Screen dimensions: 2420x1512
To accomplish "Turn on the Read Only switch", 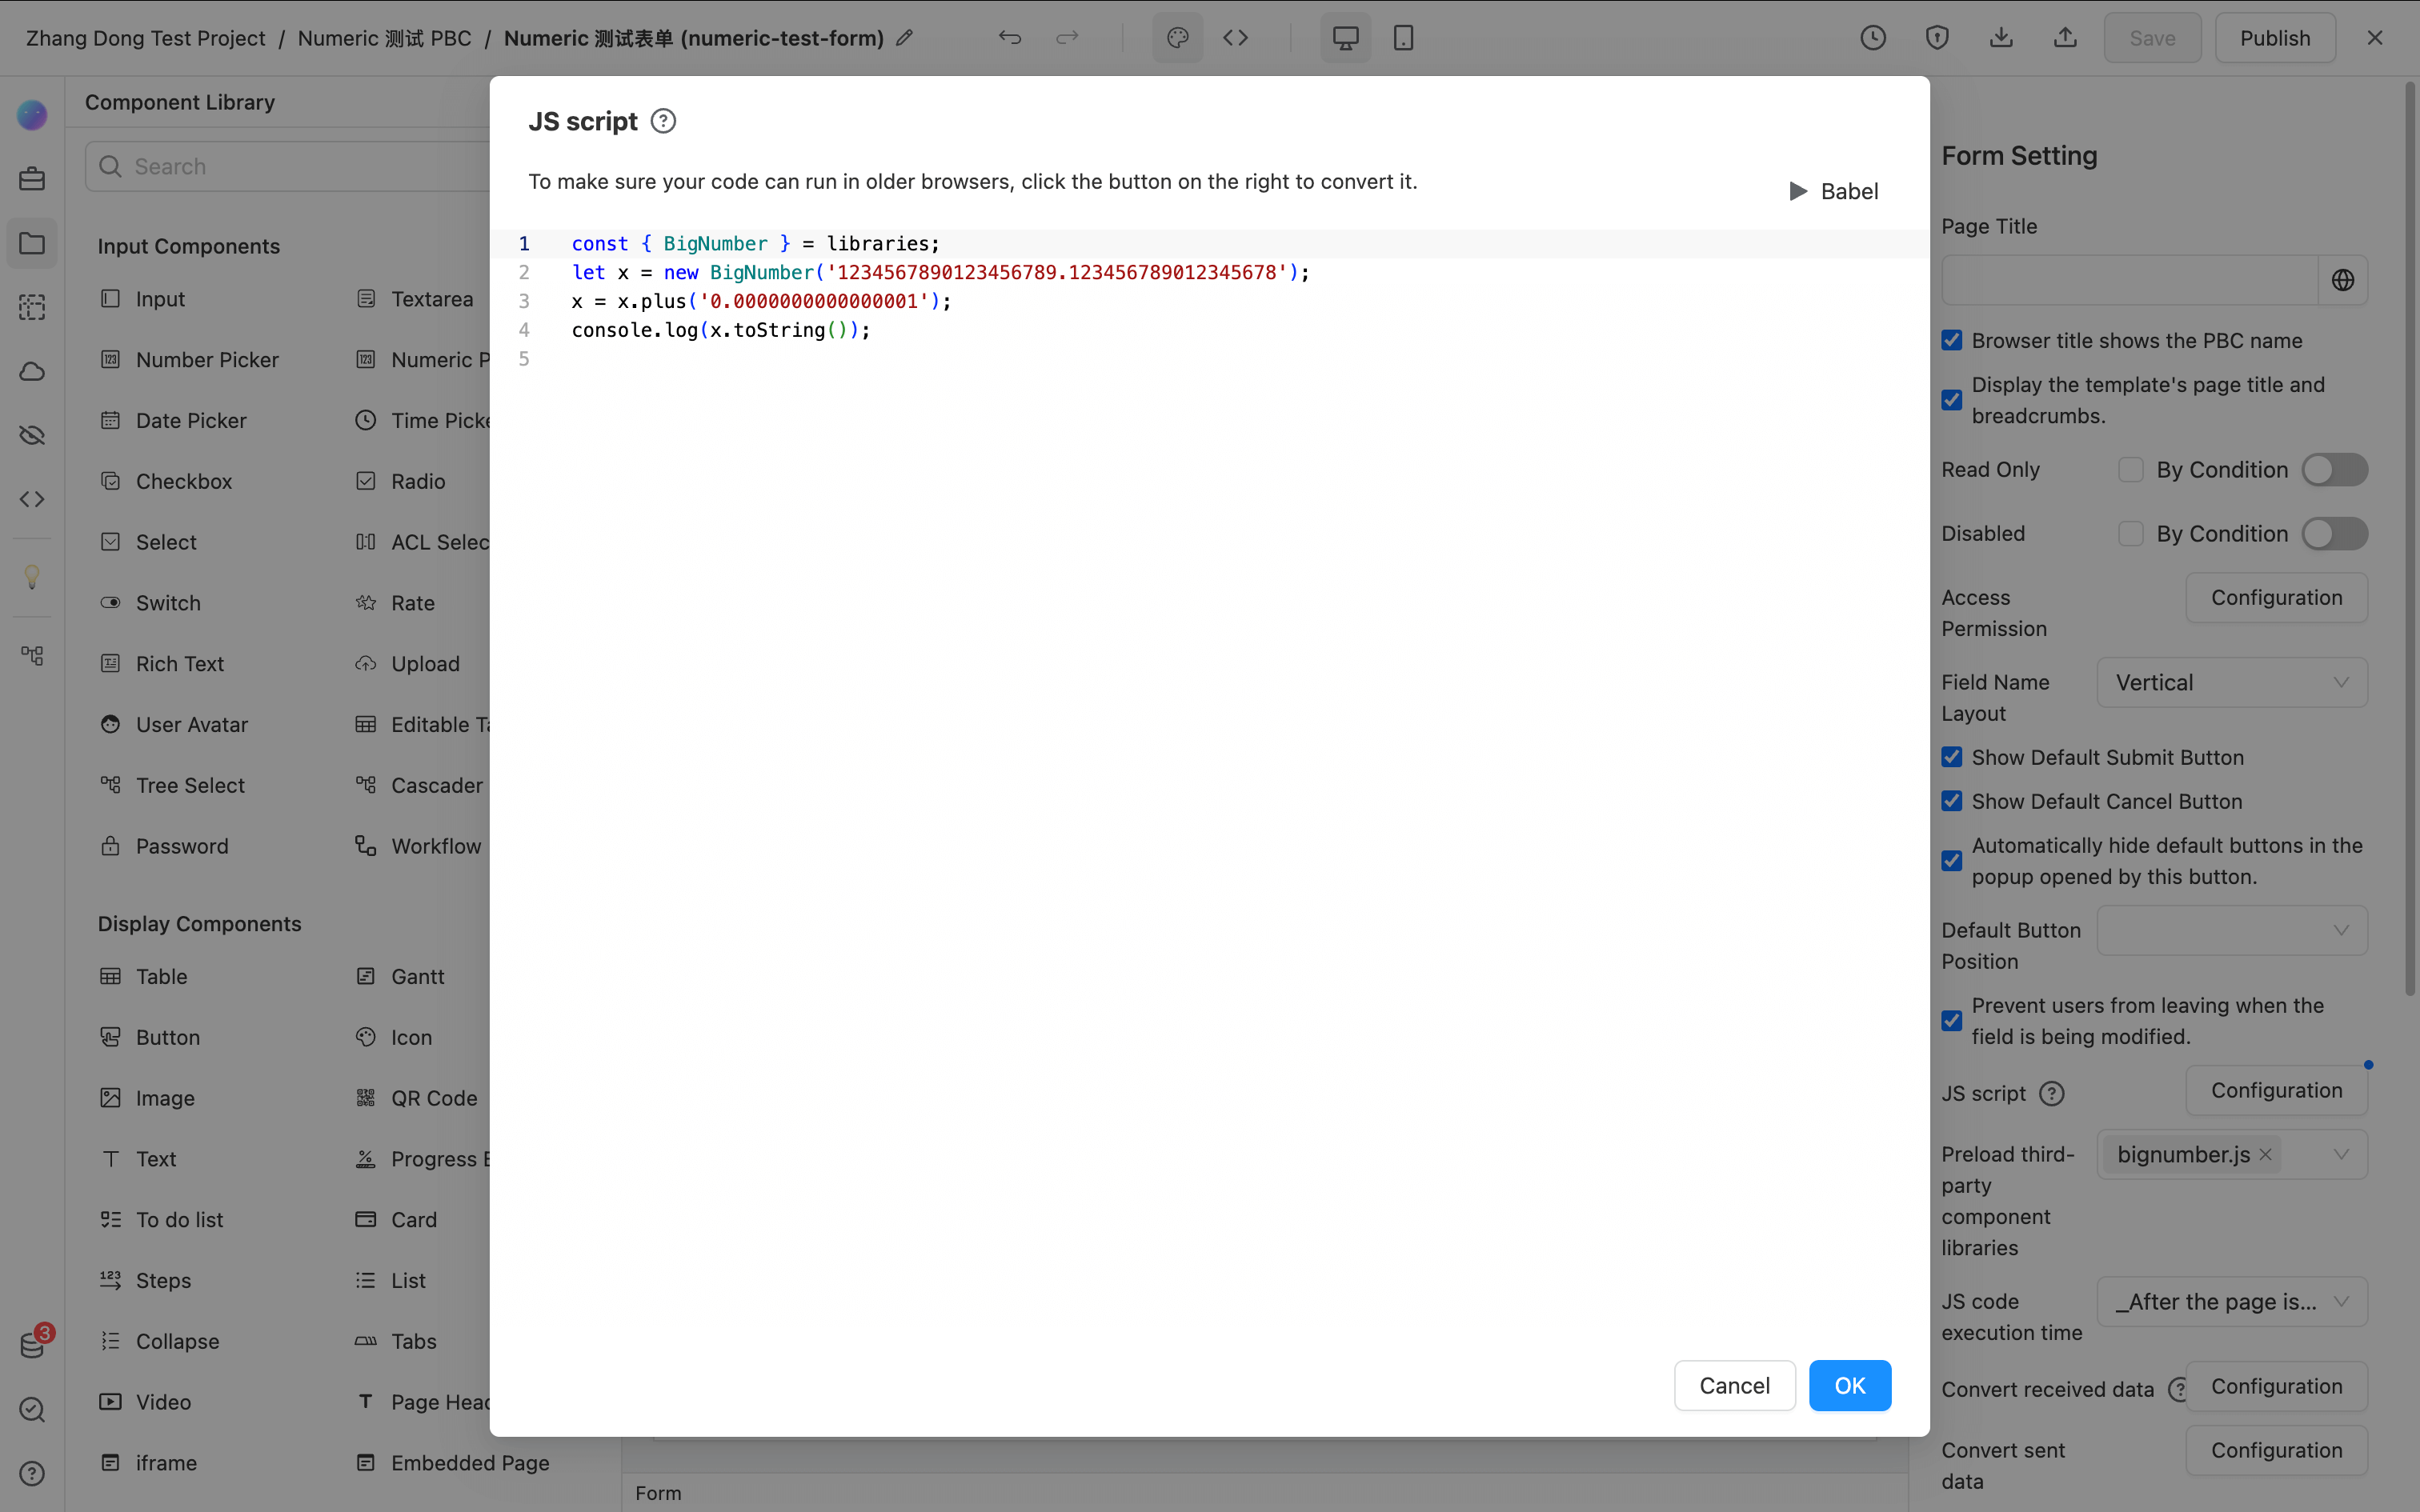I will point(2335,470).
